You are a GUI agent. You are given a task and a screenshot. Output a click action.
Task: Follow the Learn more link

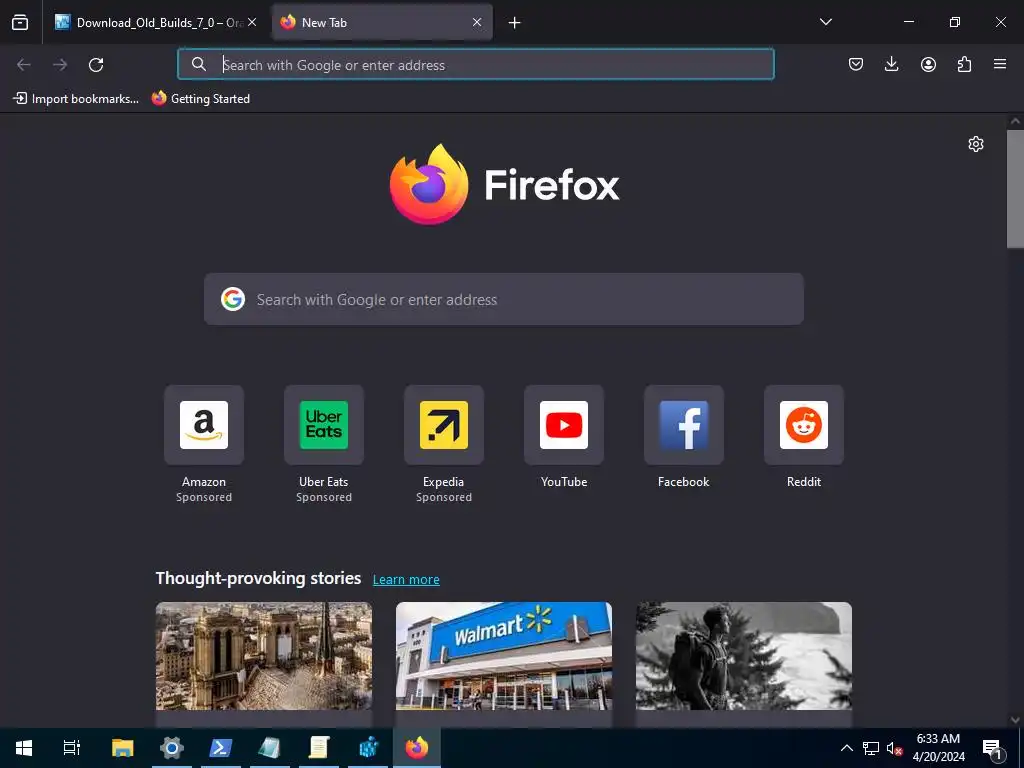tap(406, 579)
